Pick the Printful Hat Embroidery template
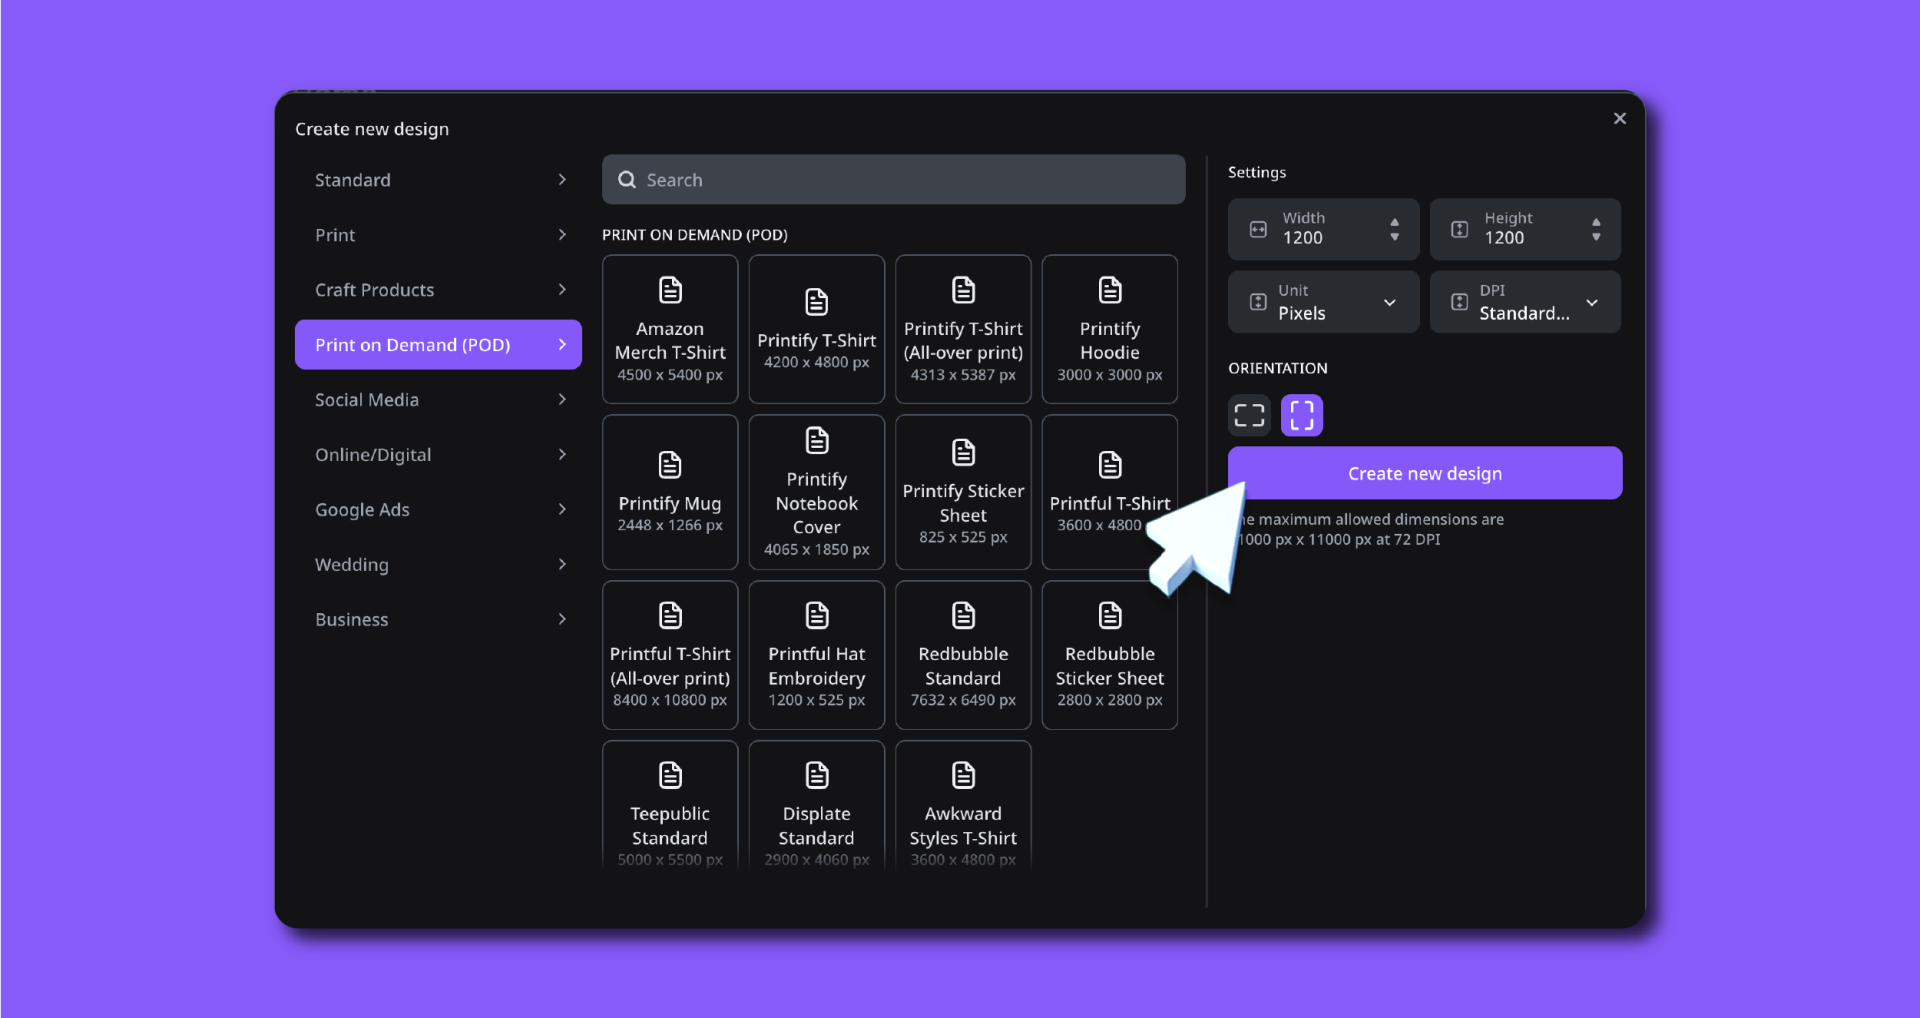This screenshot has height=1018, width=1920. coord(816,655)
